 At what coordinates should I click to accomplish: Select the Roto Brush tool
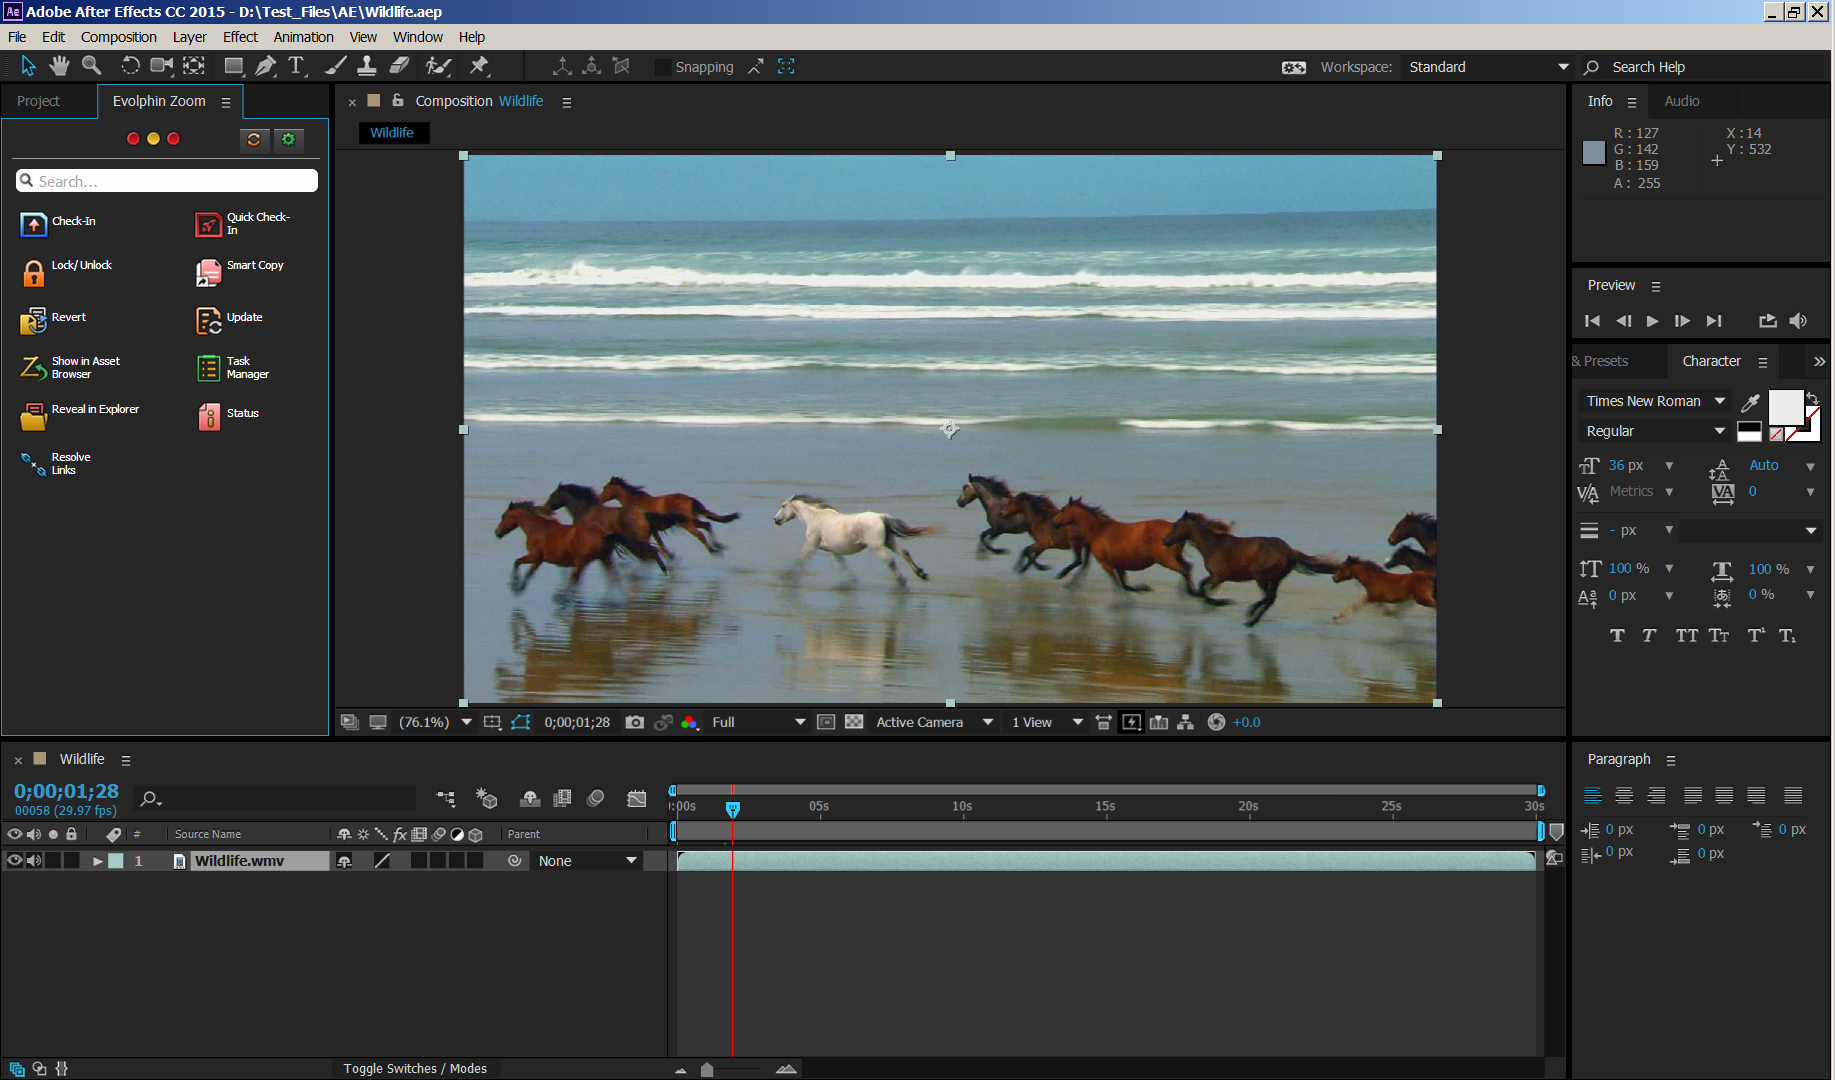pyautogui.click(x=438, y=66)
